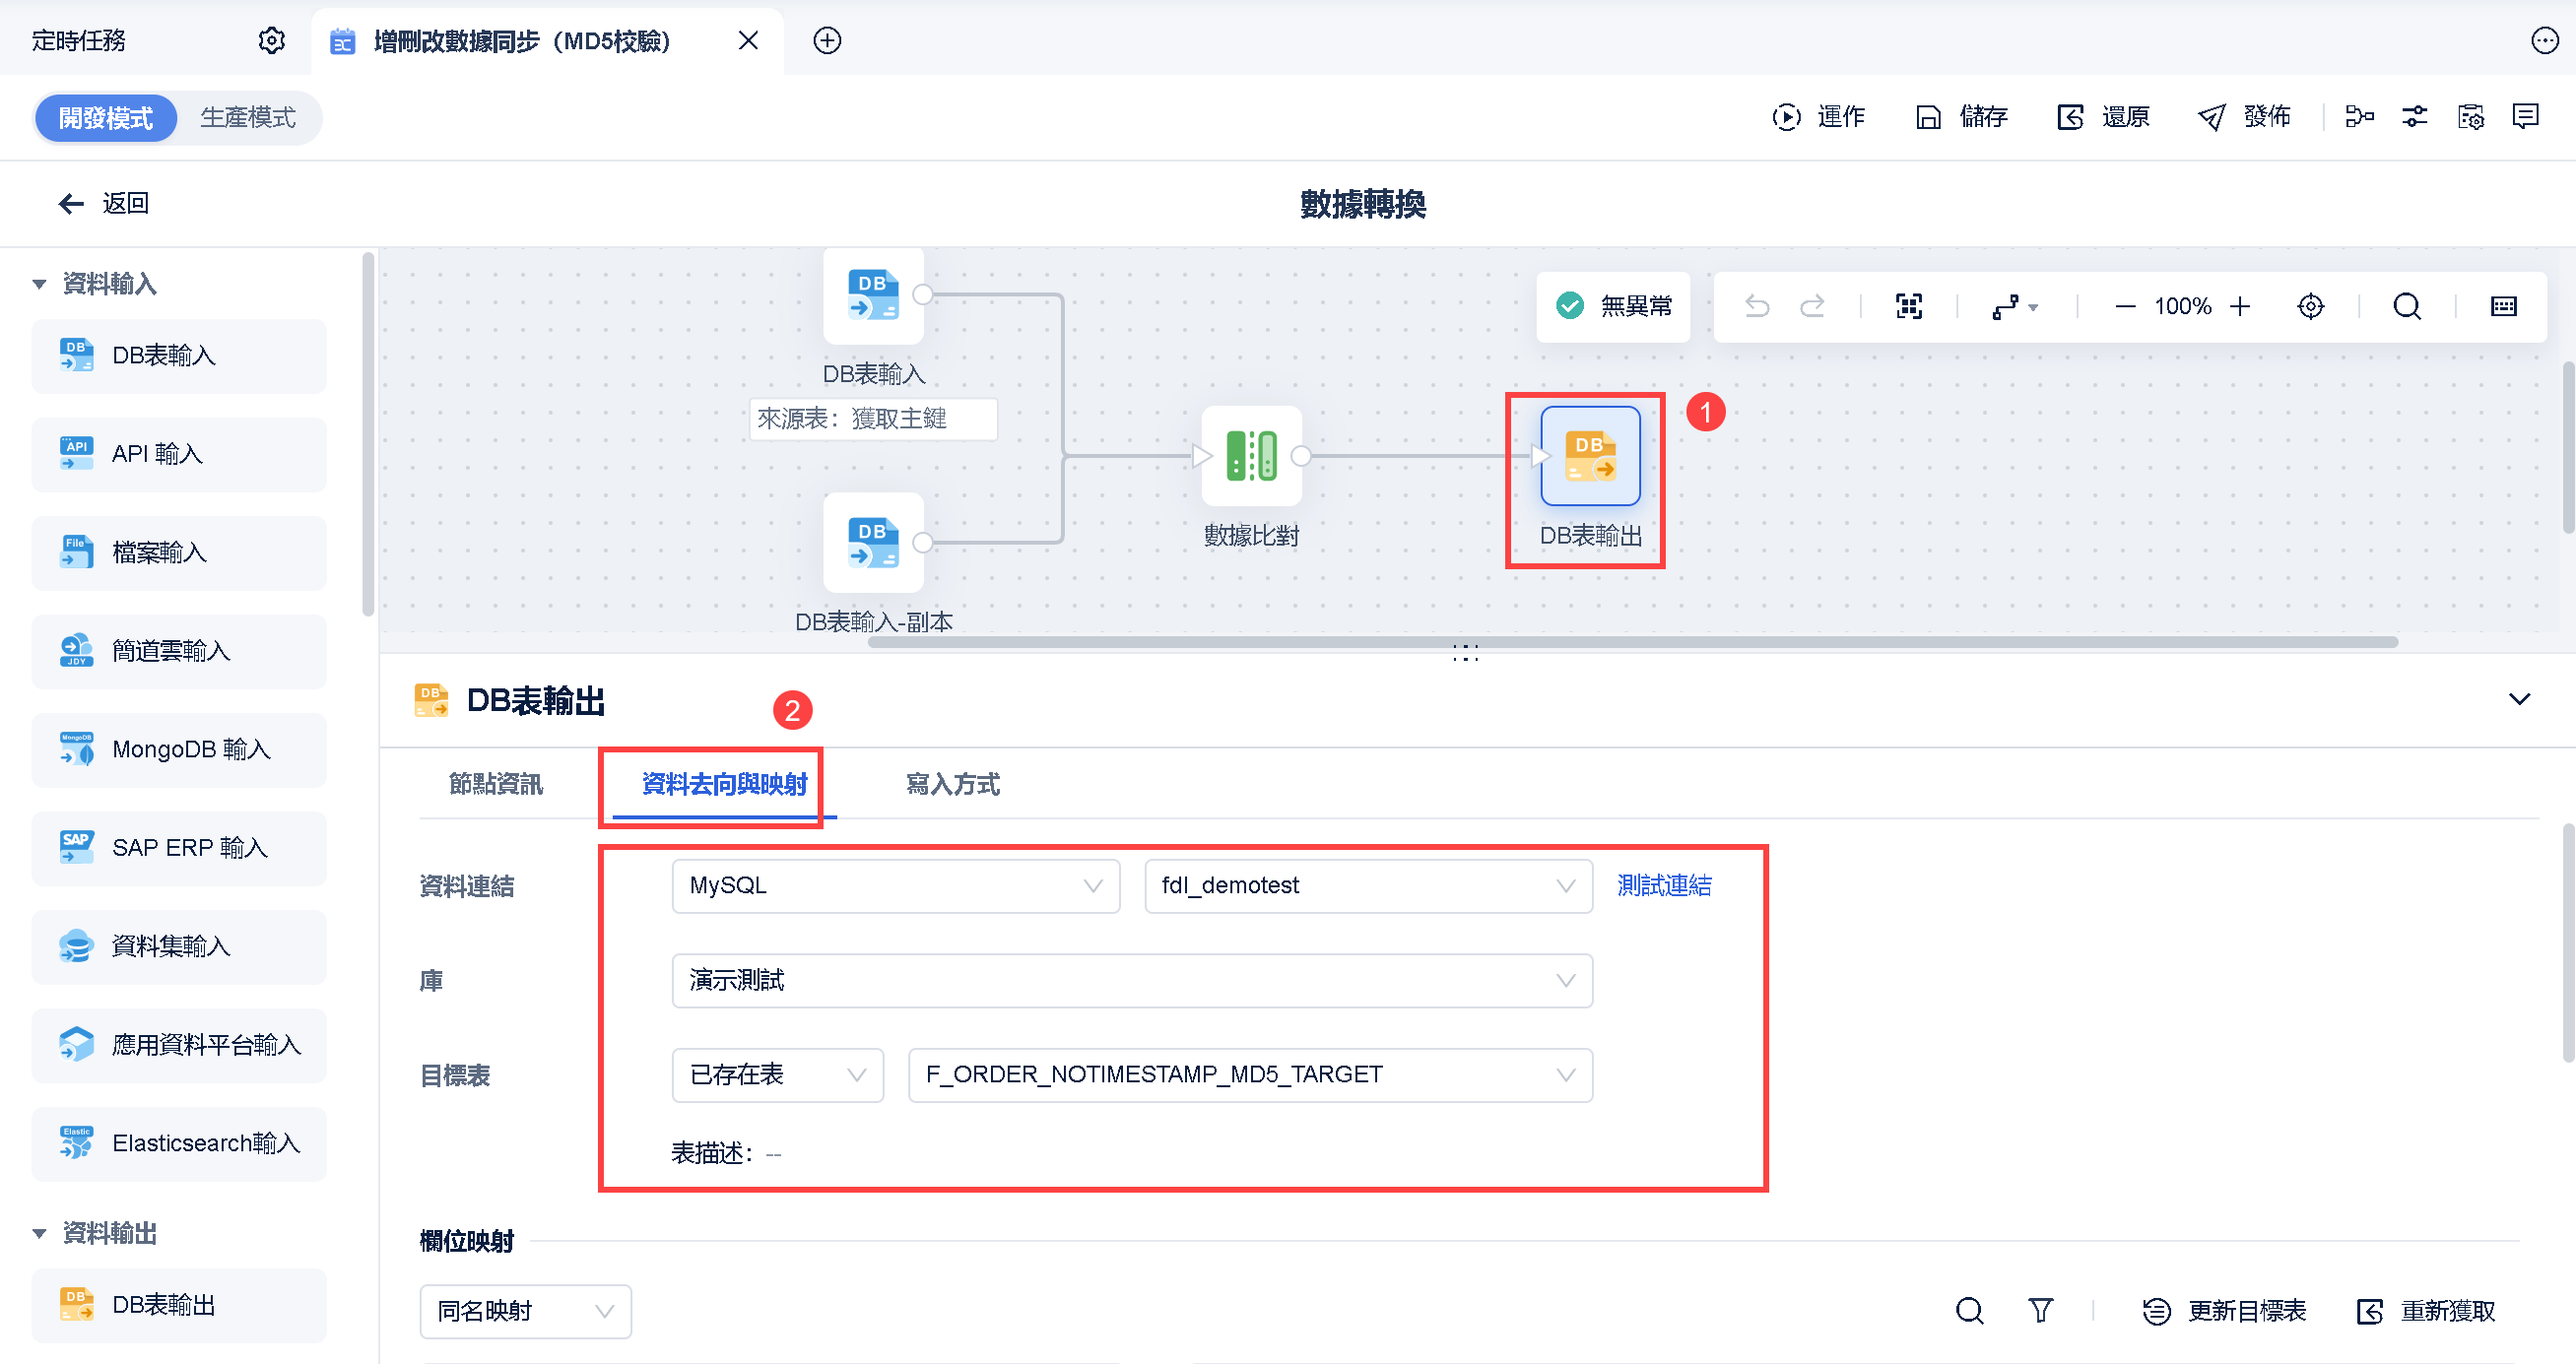The image size is (2576, 1364).
Task: Click the 數據比對 node icon on canvas
Action: (x=1251, y=456)
